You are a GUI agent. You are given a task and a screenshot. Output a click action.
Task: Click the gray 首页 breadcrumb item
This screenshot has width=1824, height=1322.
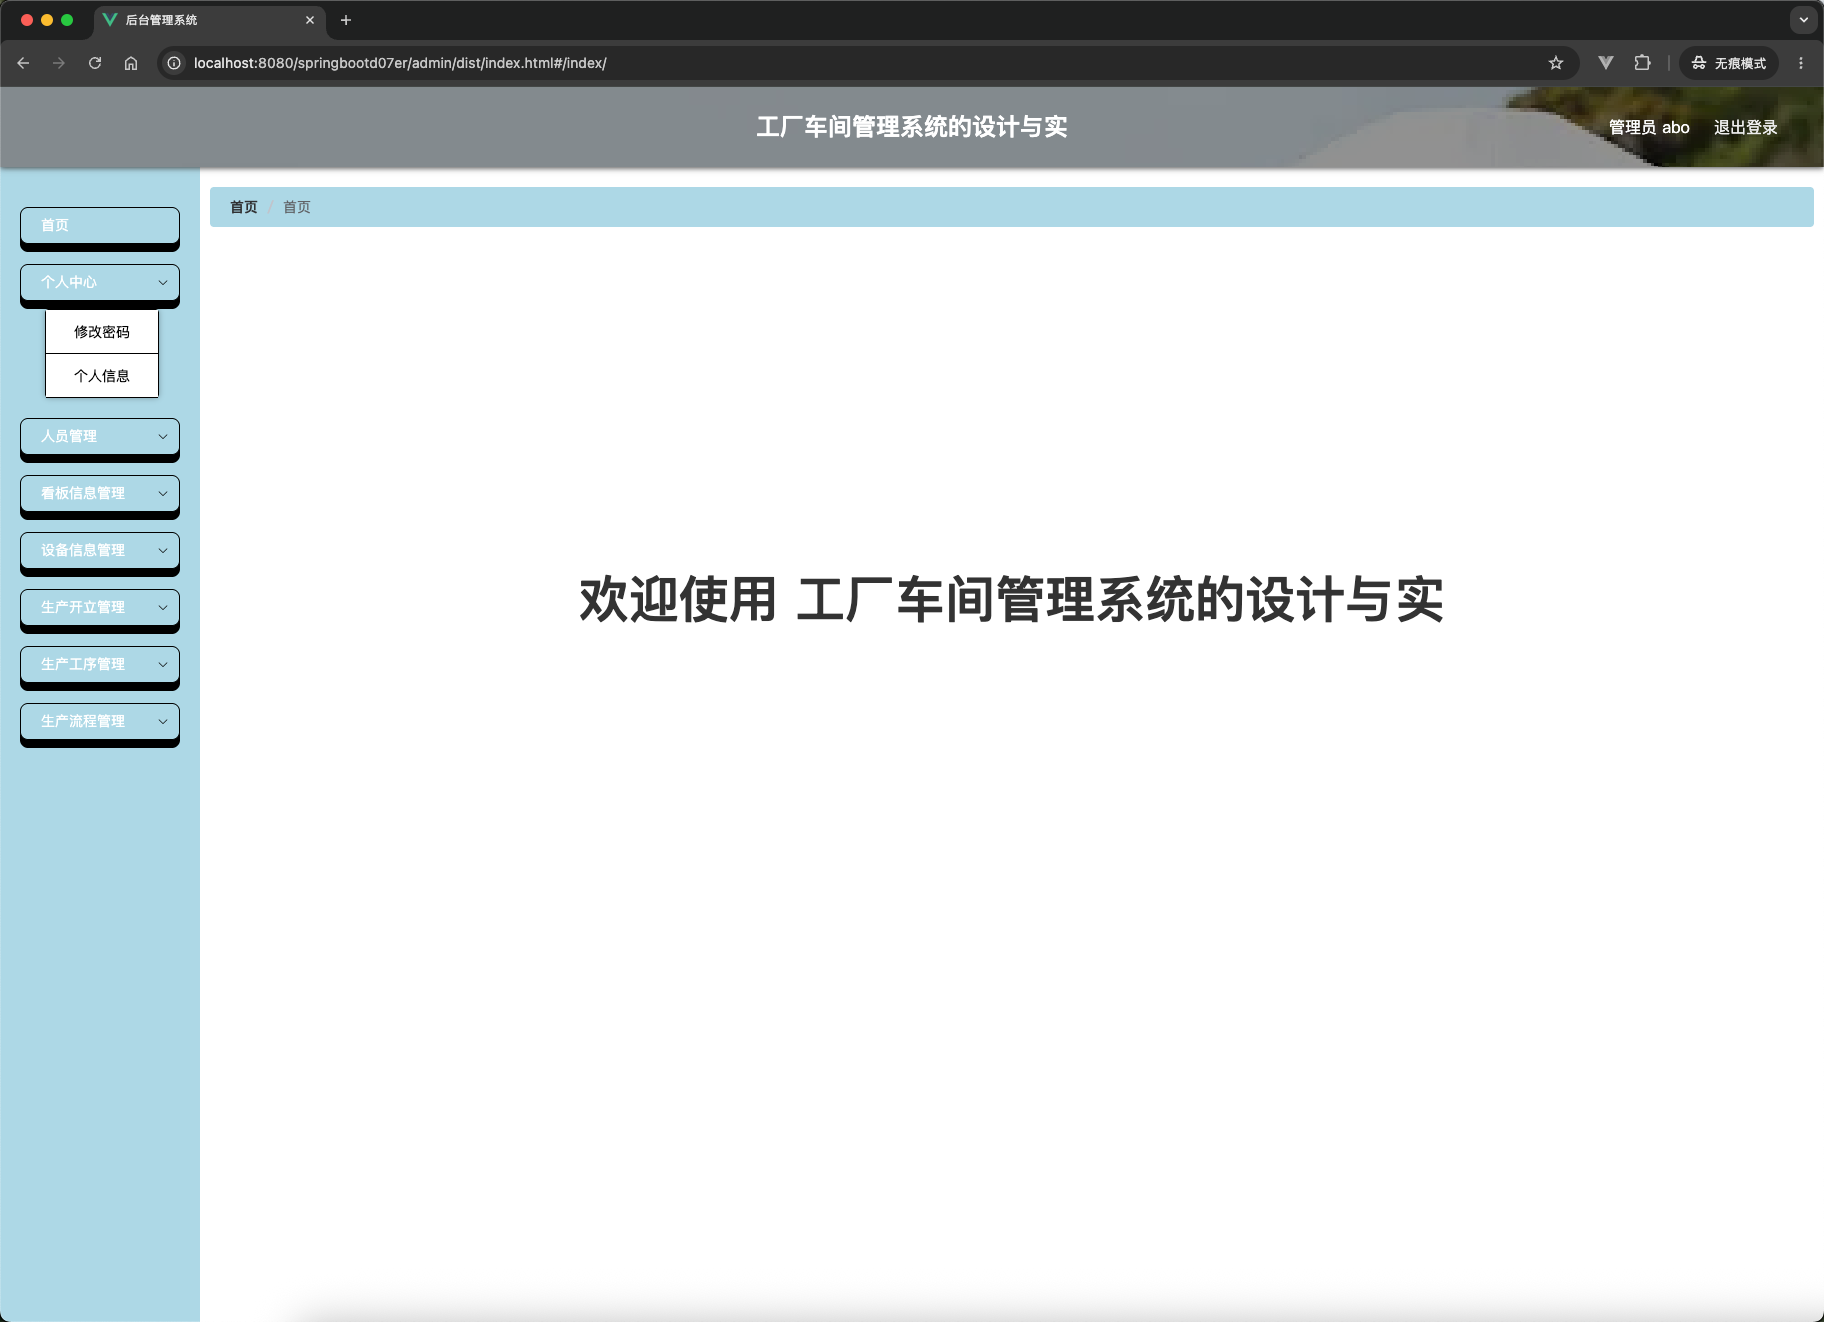[x=297, y=207]
